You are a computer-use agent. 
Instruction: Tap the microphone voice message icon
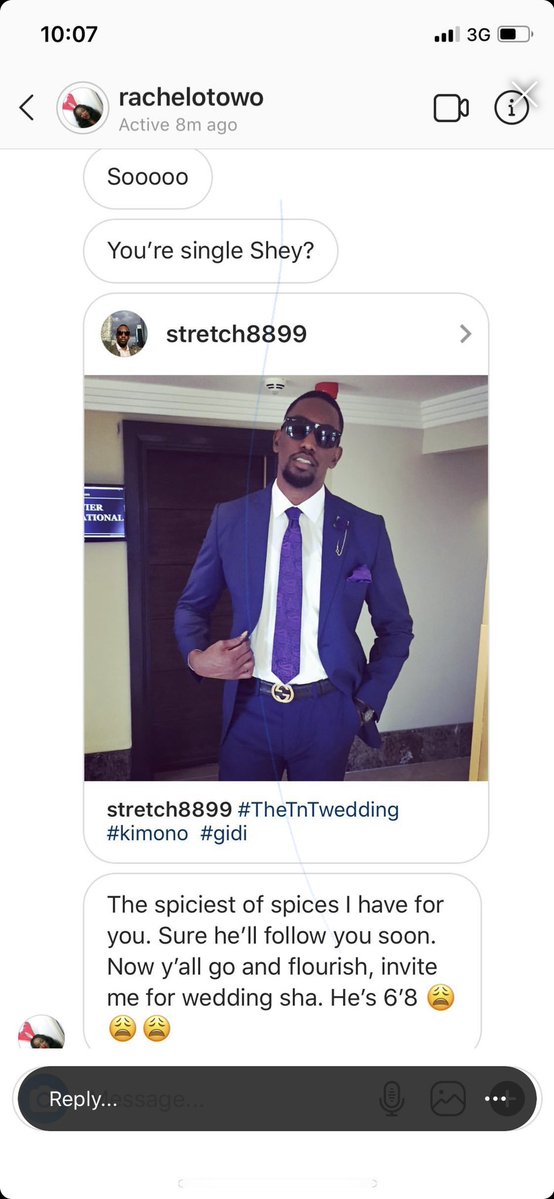click(393, 1099)
